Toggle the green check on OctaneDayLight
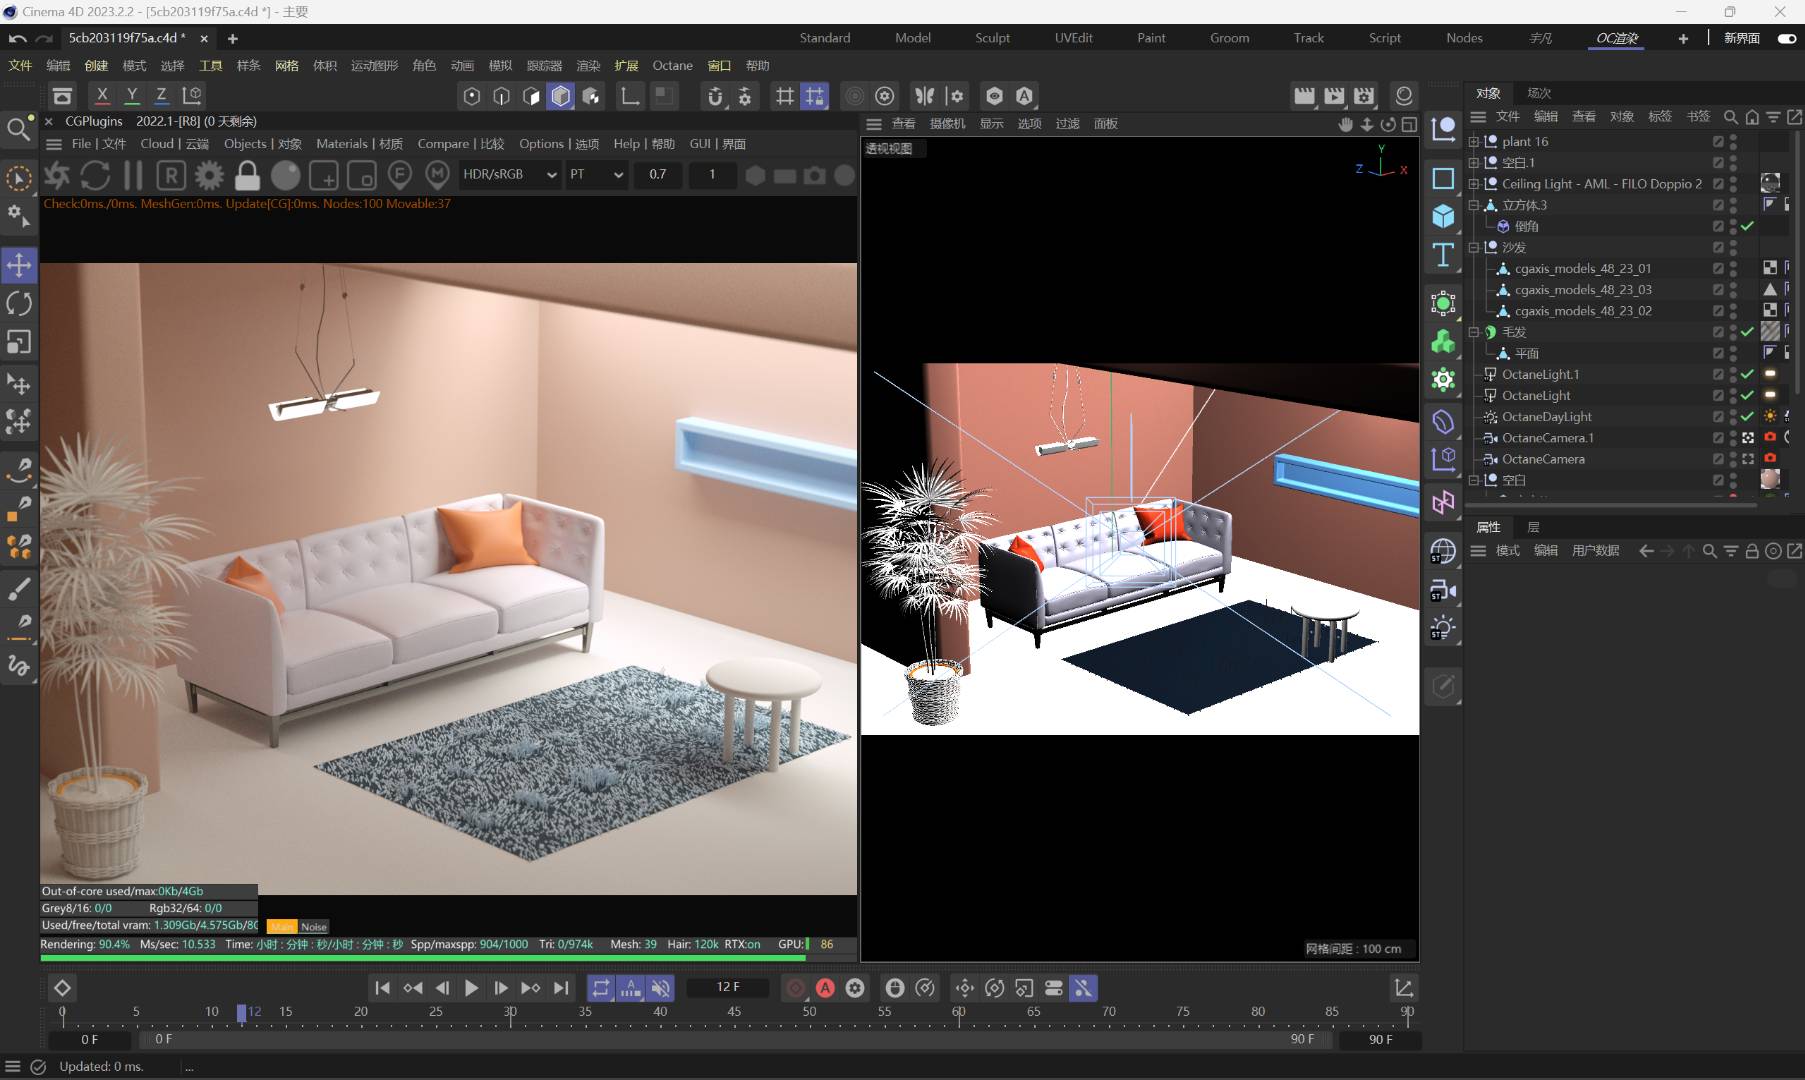 pos(1747,416)
